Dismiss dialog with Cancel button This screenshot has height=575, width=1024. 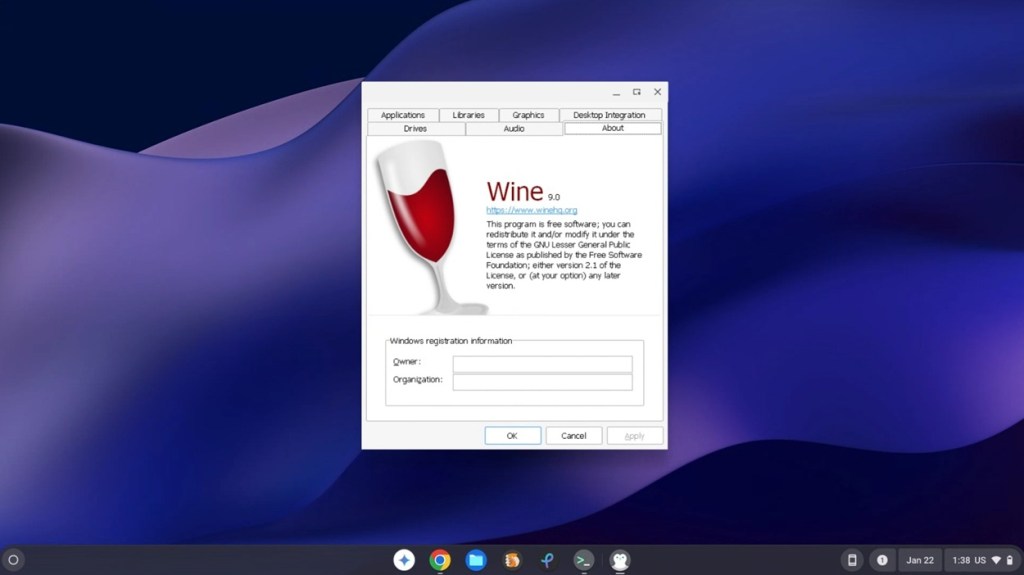click(x=573, y=436)
